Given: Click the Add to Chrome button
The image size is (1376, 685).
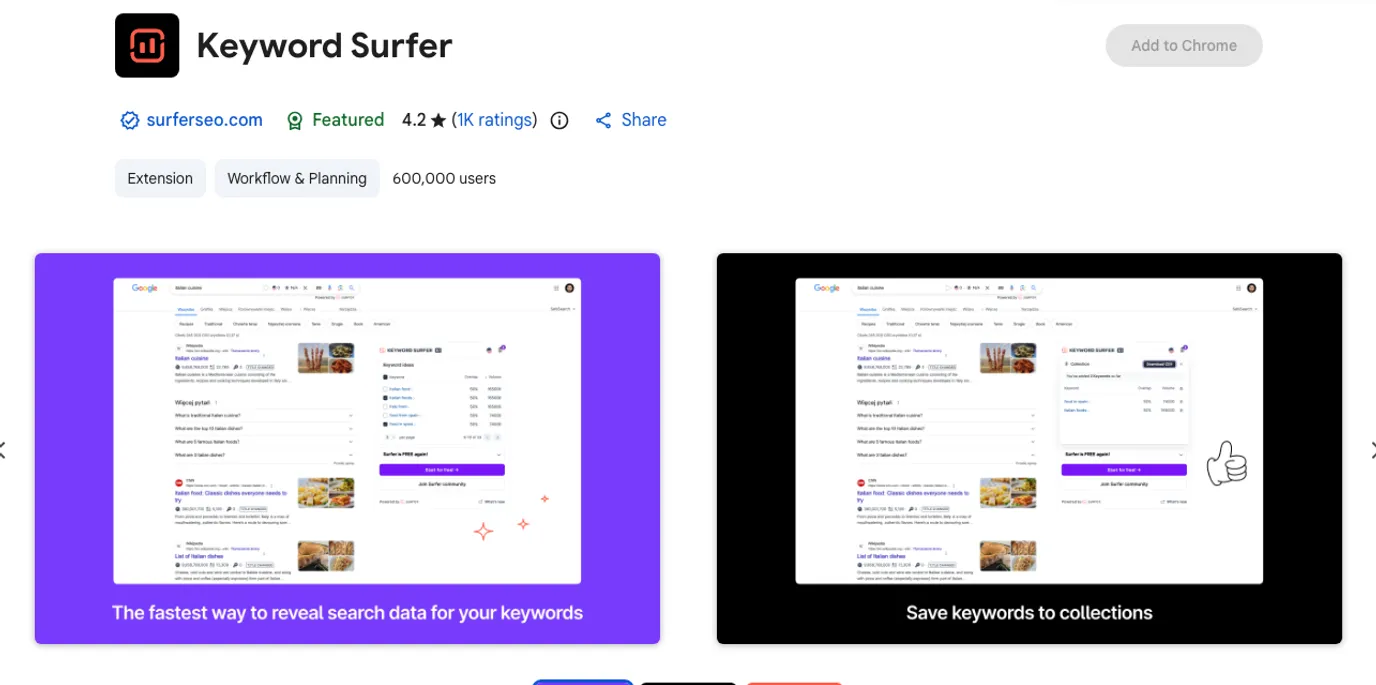Looking at the screenshot, I should pos(1184,46).
